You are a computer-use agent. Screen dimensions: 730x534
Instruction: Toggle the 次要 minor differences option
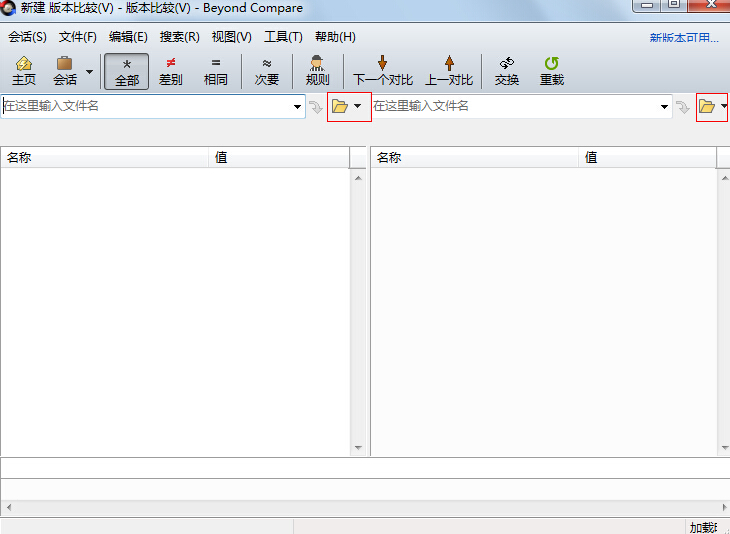(267, 71)
